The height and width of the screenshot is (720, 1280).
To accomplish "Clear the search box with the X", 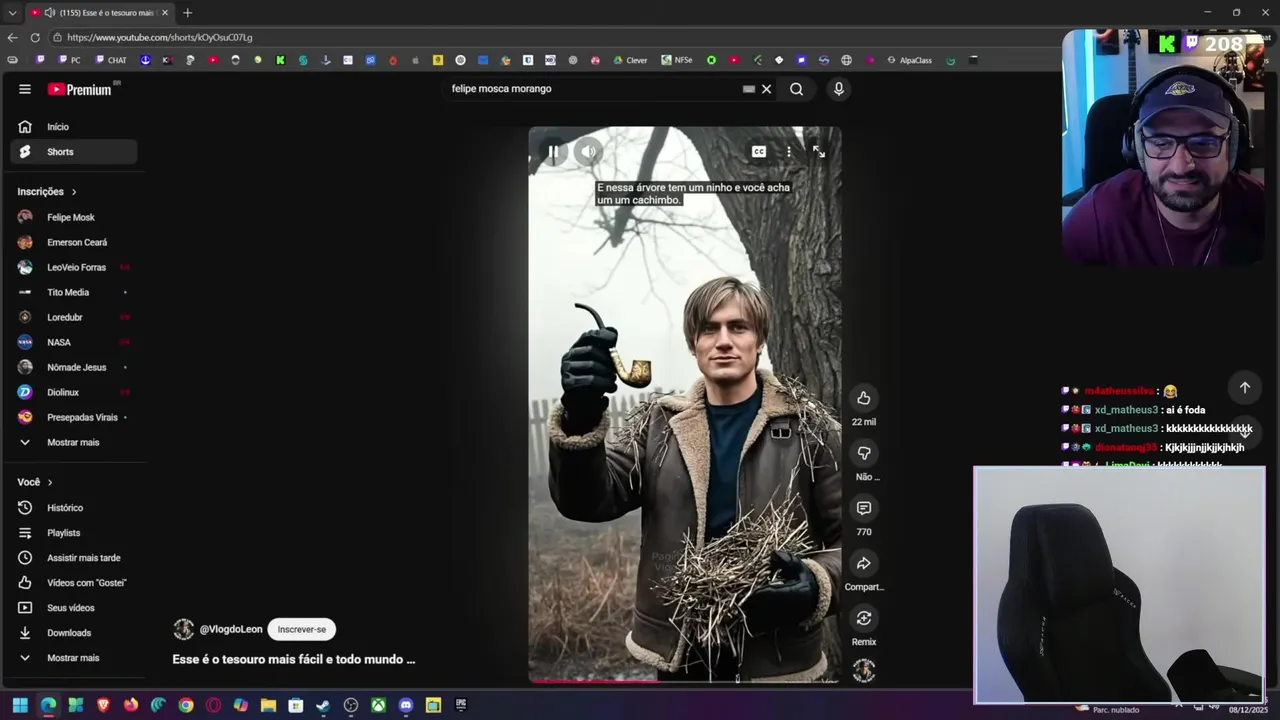I will tap(766, 89).
